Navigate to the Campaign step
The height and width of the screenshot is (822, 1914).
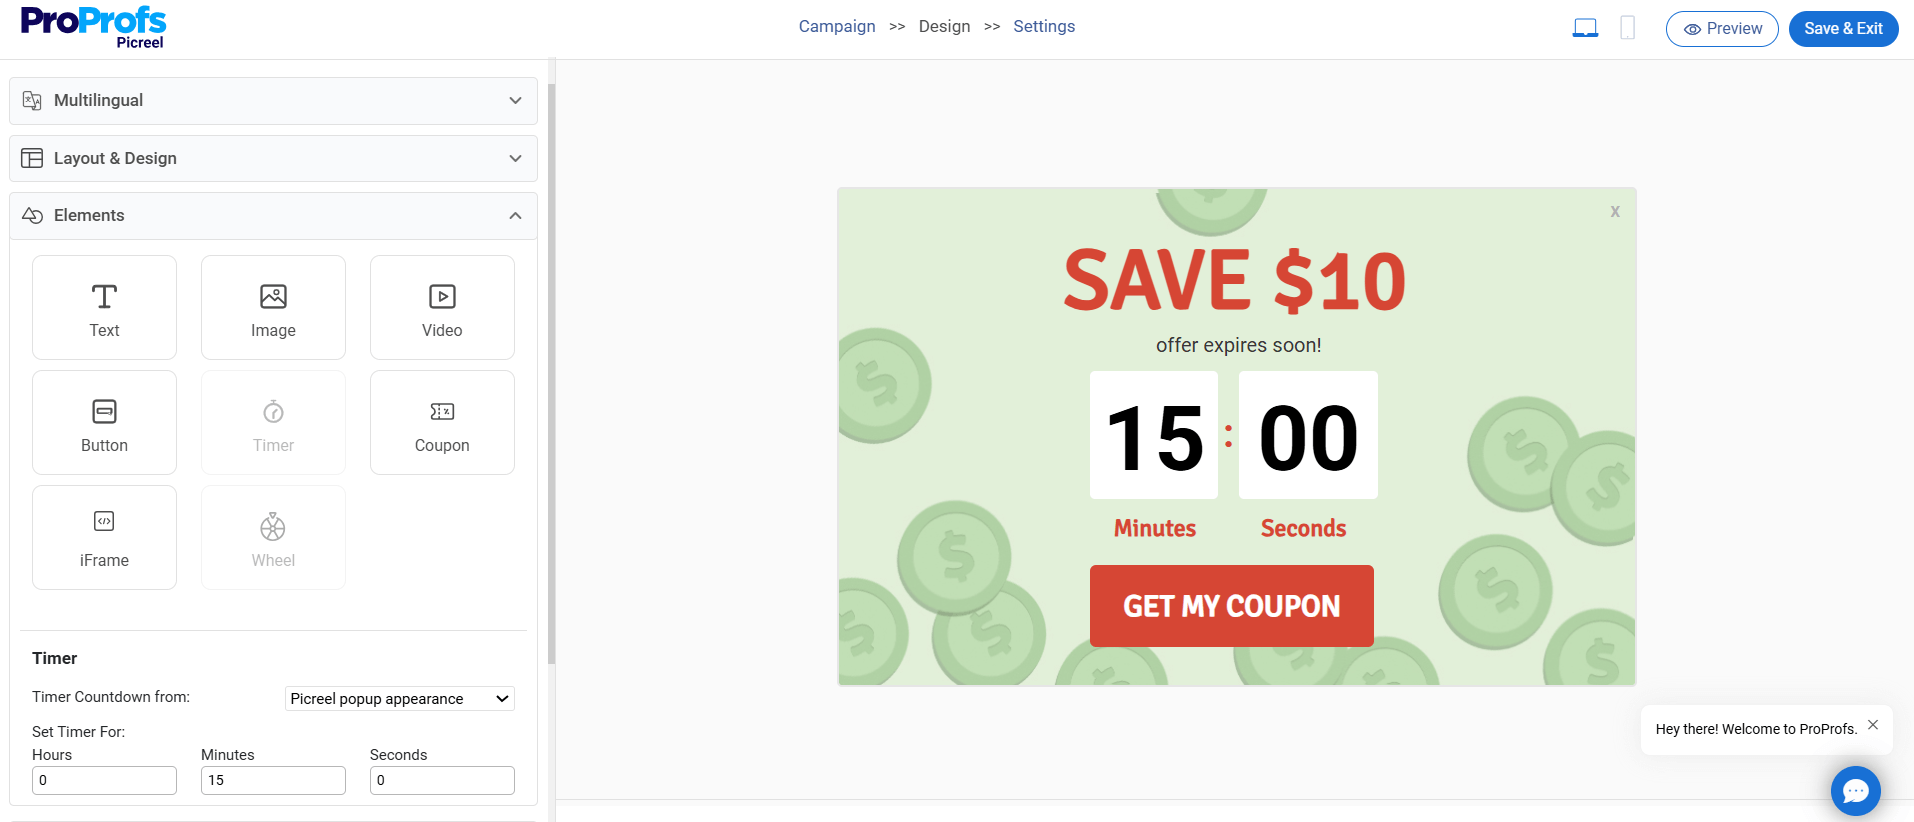click(x=837, y=26)
